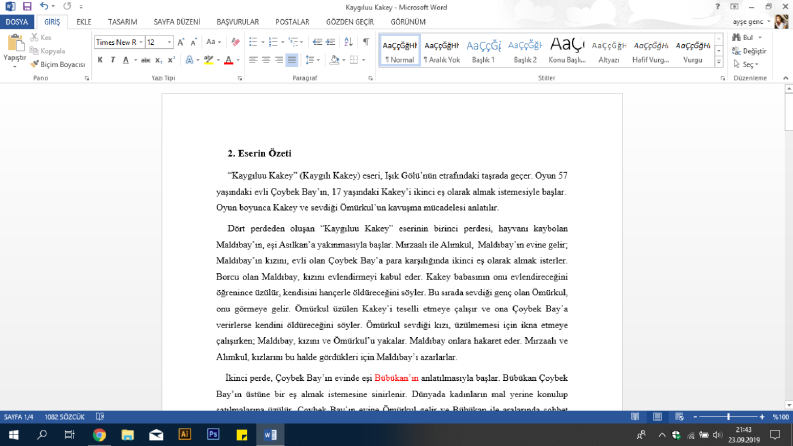The image size is (793, 446).
Task: Shrink font size with the smaller A icon
Action: pyautogui.click(x=194, y=42)
